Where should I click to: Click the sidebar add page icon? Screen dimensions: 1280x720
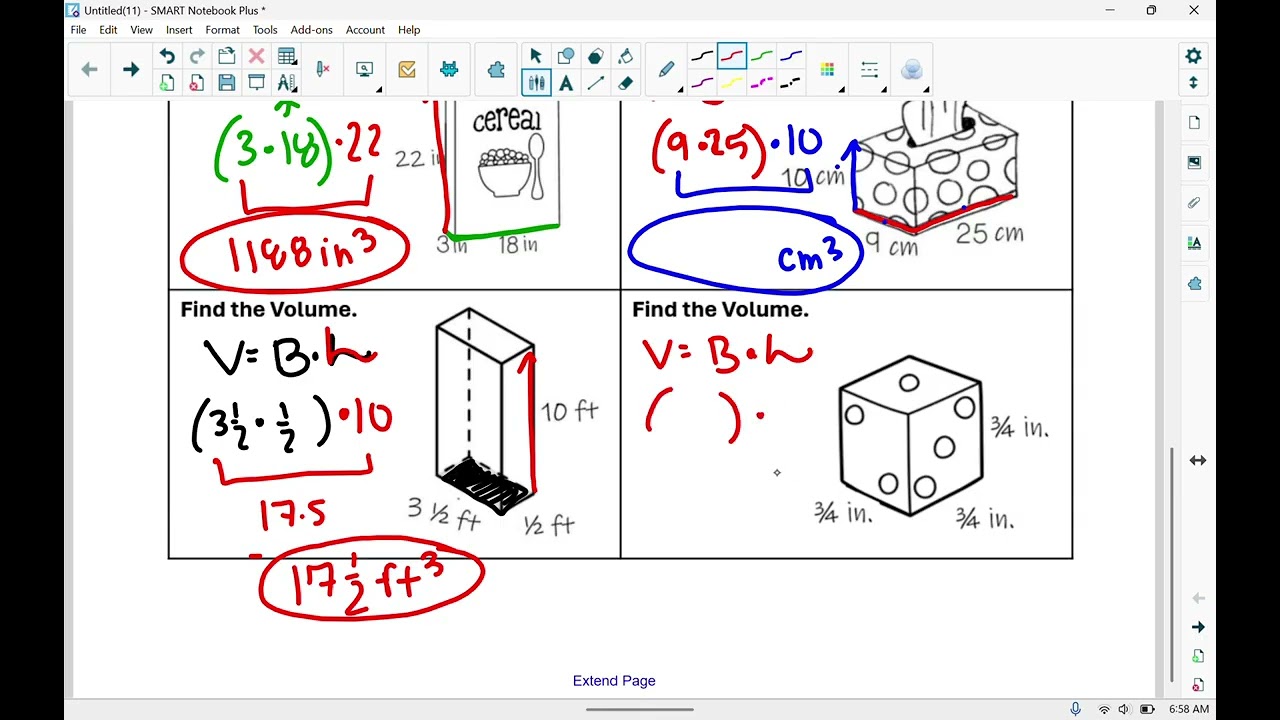1198,656
